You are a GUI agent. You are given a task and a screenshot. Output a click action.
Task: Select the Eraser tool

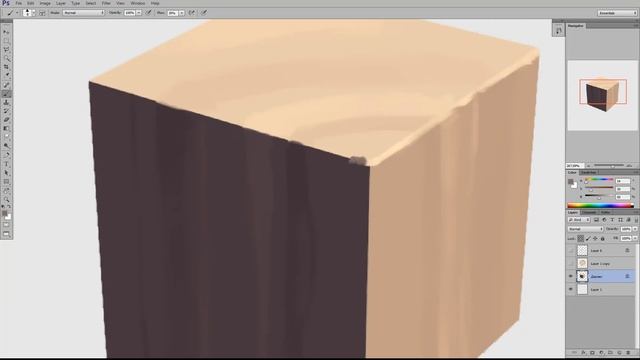click(6, 120)
